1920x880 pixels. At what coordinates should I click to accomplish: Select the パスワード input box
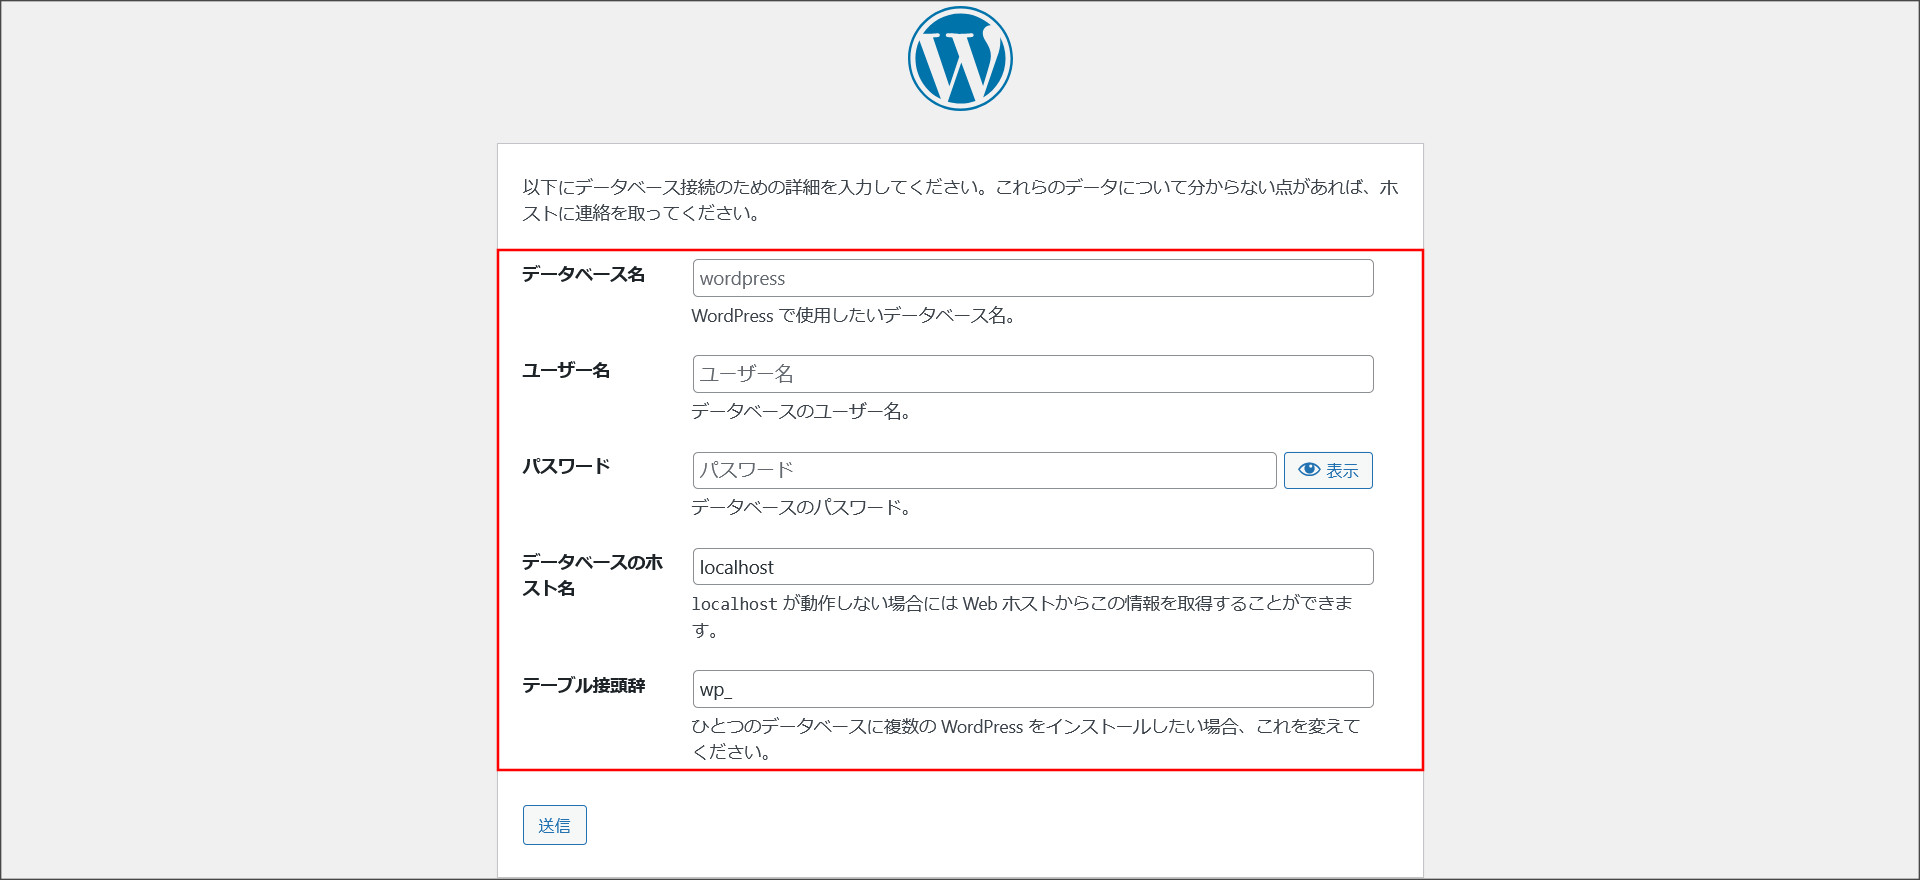click(x=984, y=470)
